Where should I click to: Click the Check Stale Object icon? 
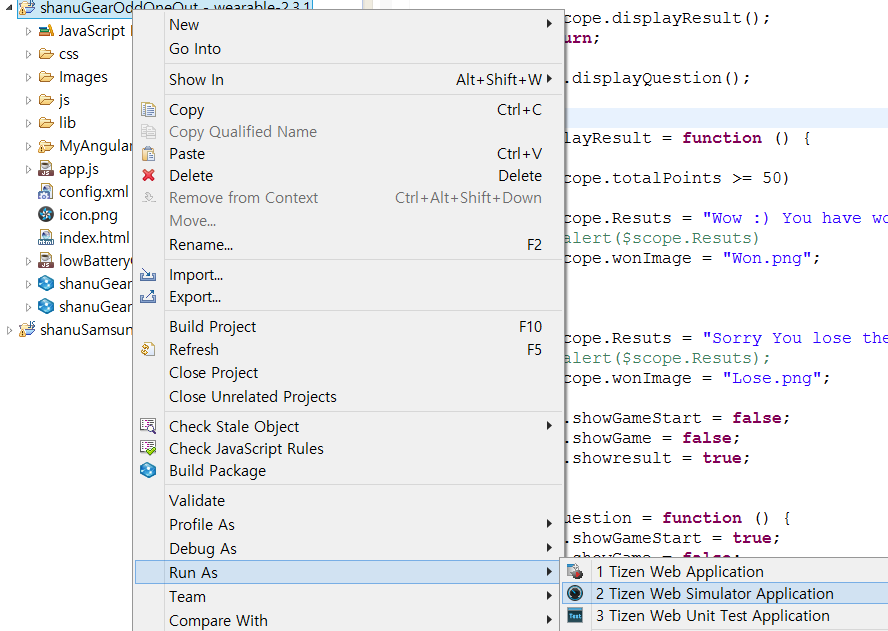coord(148,426)
